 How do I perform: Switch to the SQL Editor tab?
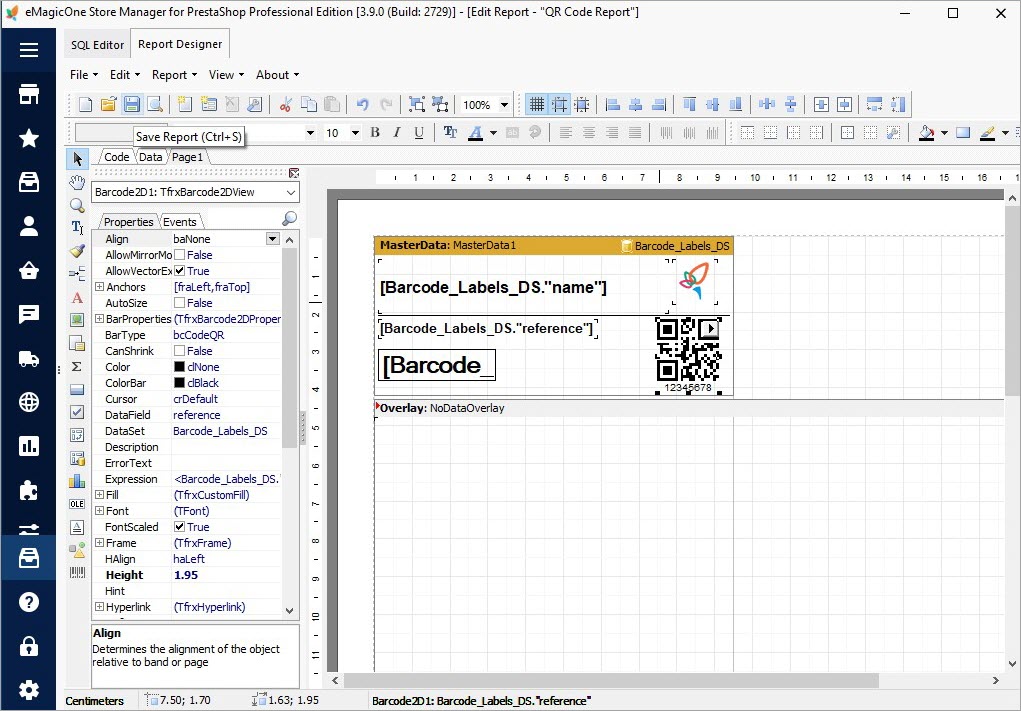tap(97, 45)
